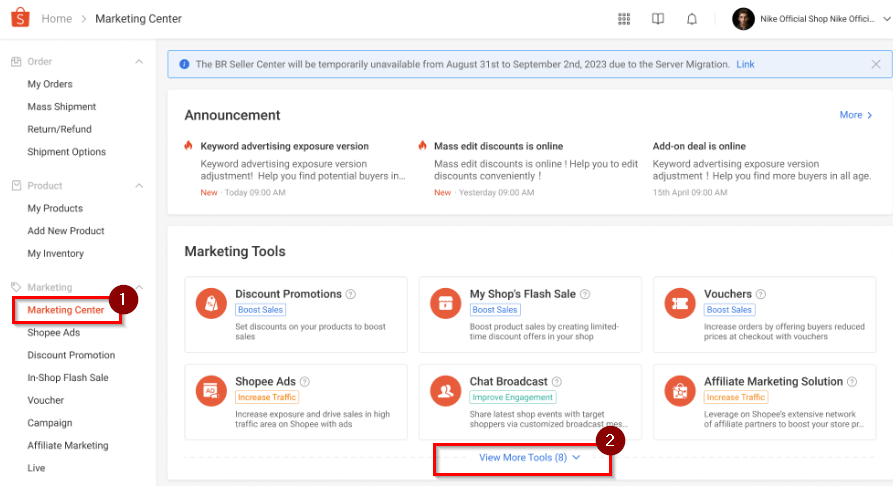Open Discount Promotion sidebar item

point(71,355)
